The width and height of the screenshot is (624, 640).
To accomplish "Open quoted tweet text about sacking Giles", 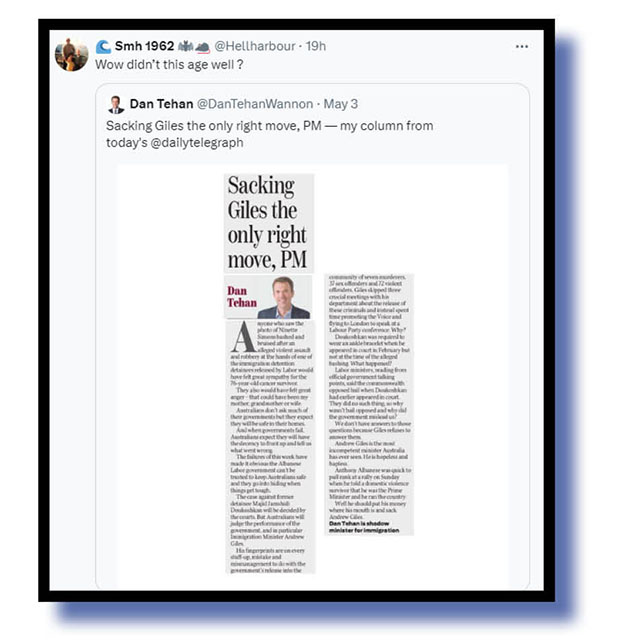I will 269,134.
